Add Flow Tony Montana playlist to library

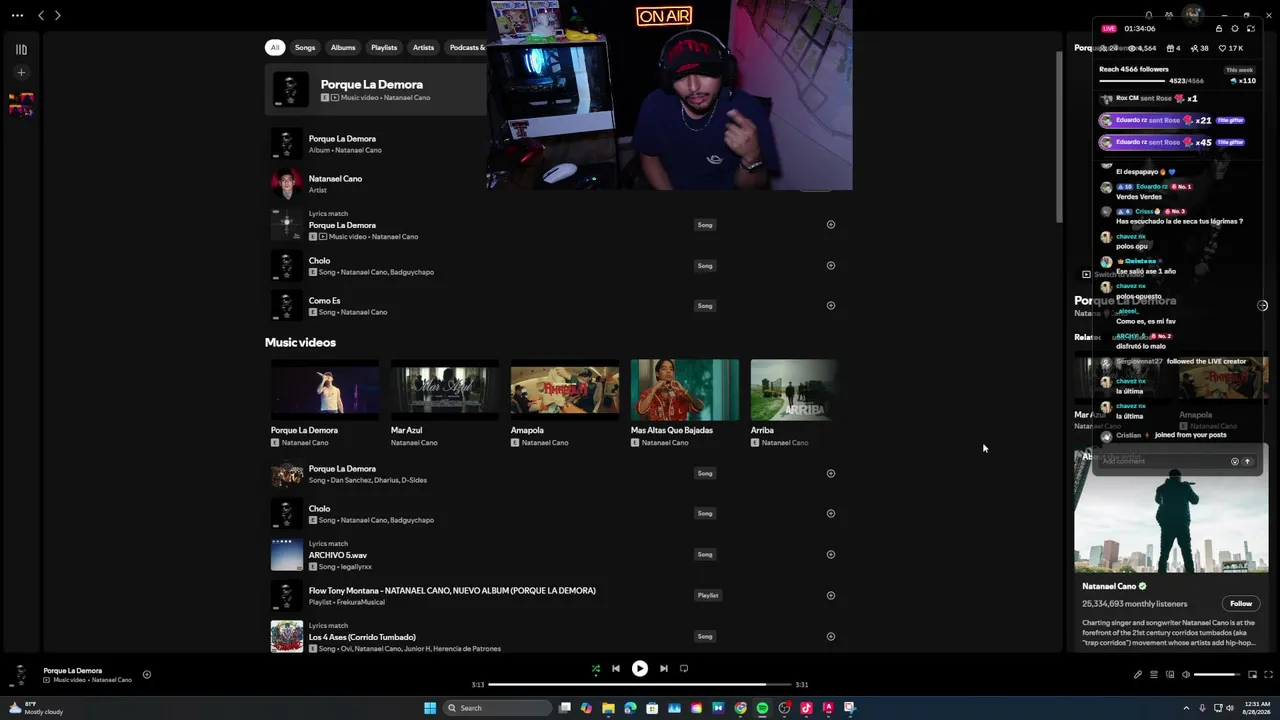pyautogui.click(x=831, y=596)
